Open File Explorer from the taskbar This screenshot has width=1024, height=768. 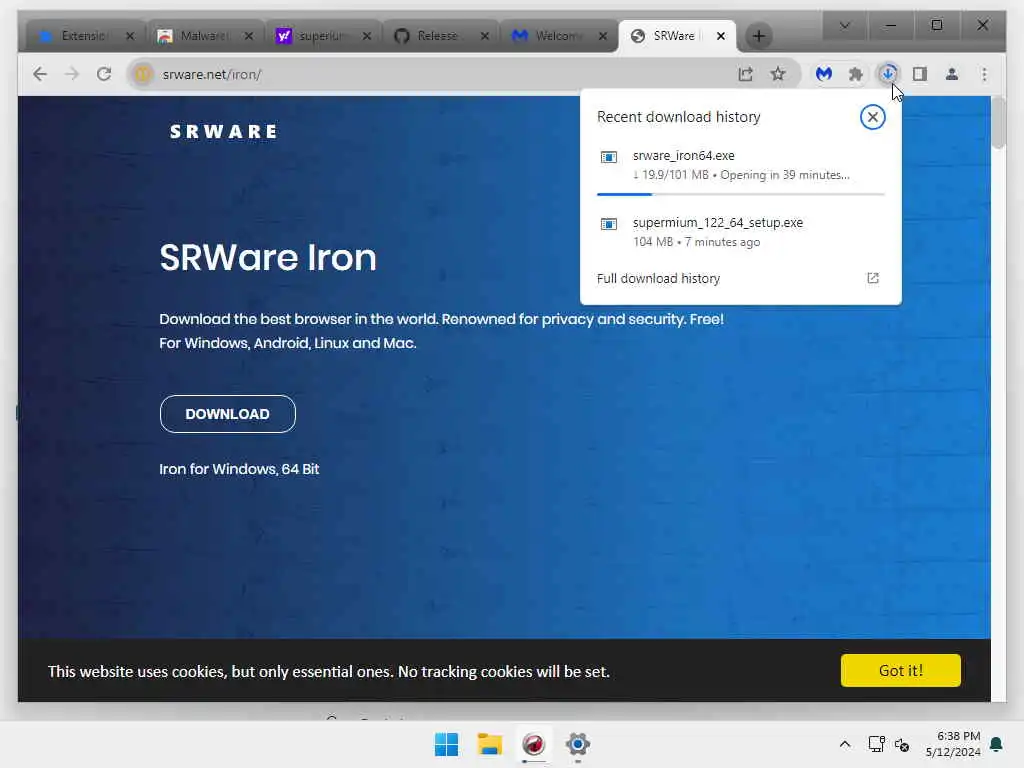pyautogui.click(x=490, y=744)
